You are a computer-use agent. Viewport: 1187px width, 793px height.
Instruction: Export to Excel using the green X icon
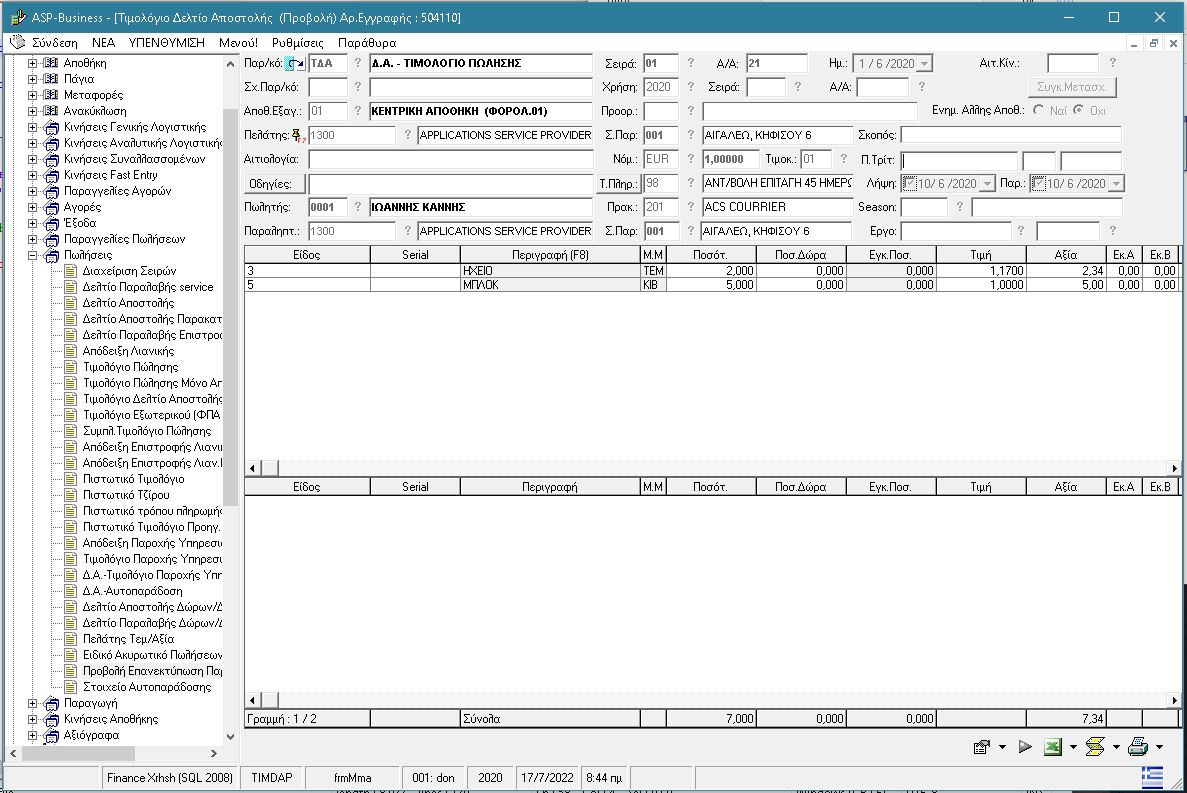coord(1052,748)
